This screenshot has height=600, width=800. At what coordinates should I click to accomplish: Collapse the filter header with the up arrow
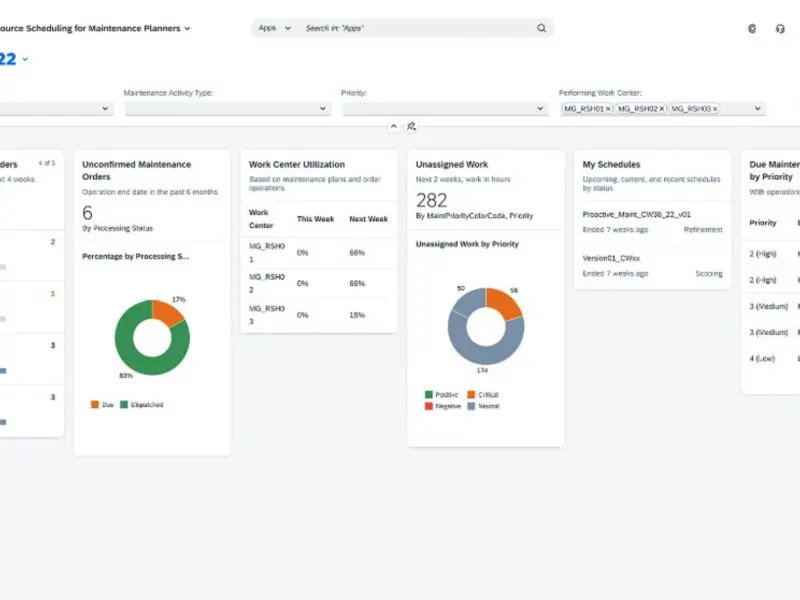tap(393, 126)
